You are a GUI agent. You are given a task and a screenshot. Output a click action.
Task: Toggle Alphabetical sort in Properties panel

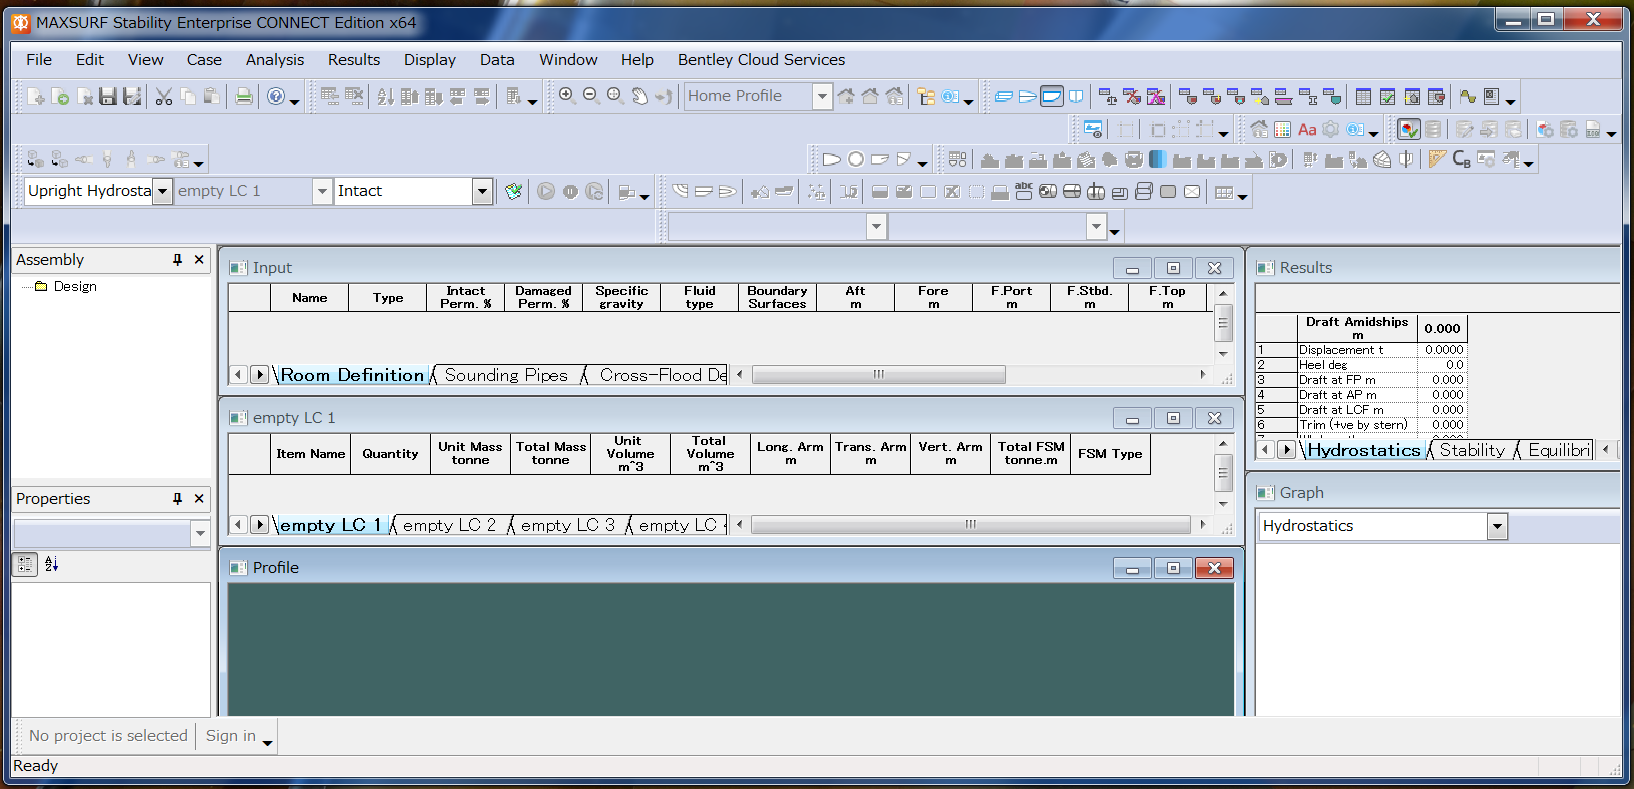click(52, 564)
